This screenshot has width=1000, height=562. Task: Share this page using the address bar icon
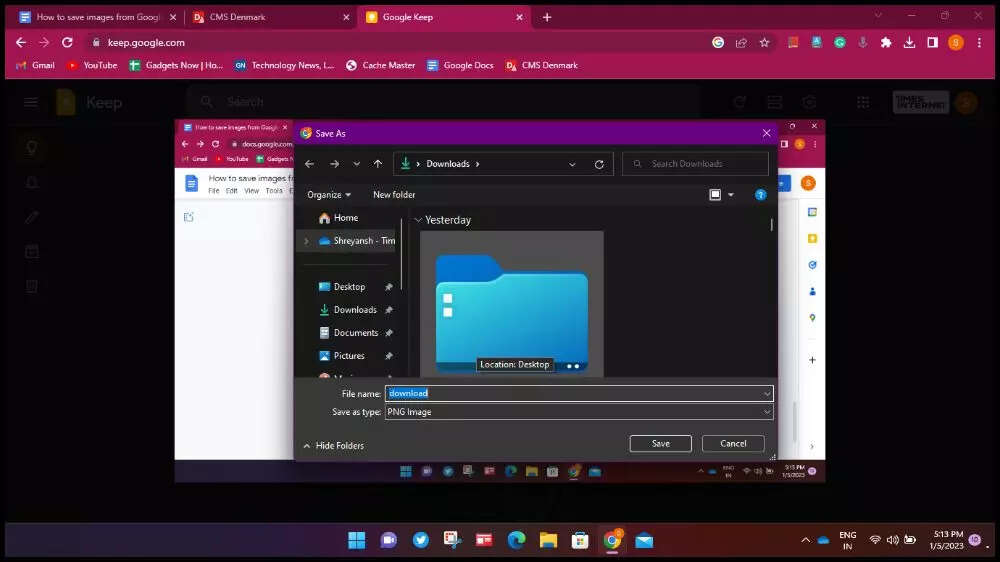[741, 43]
